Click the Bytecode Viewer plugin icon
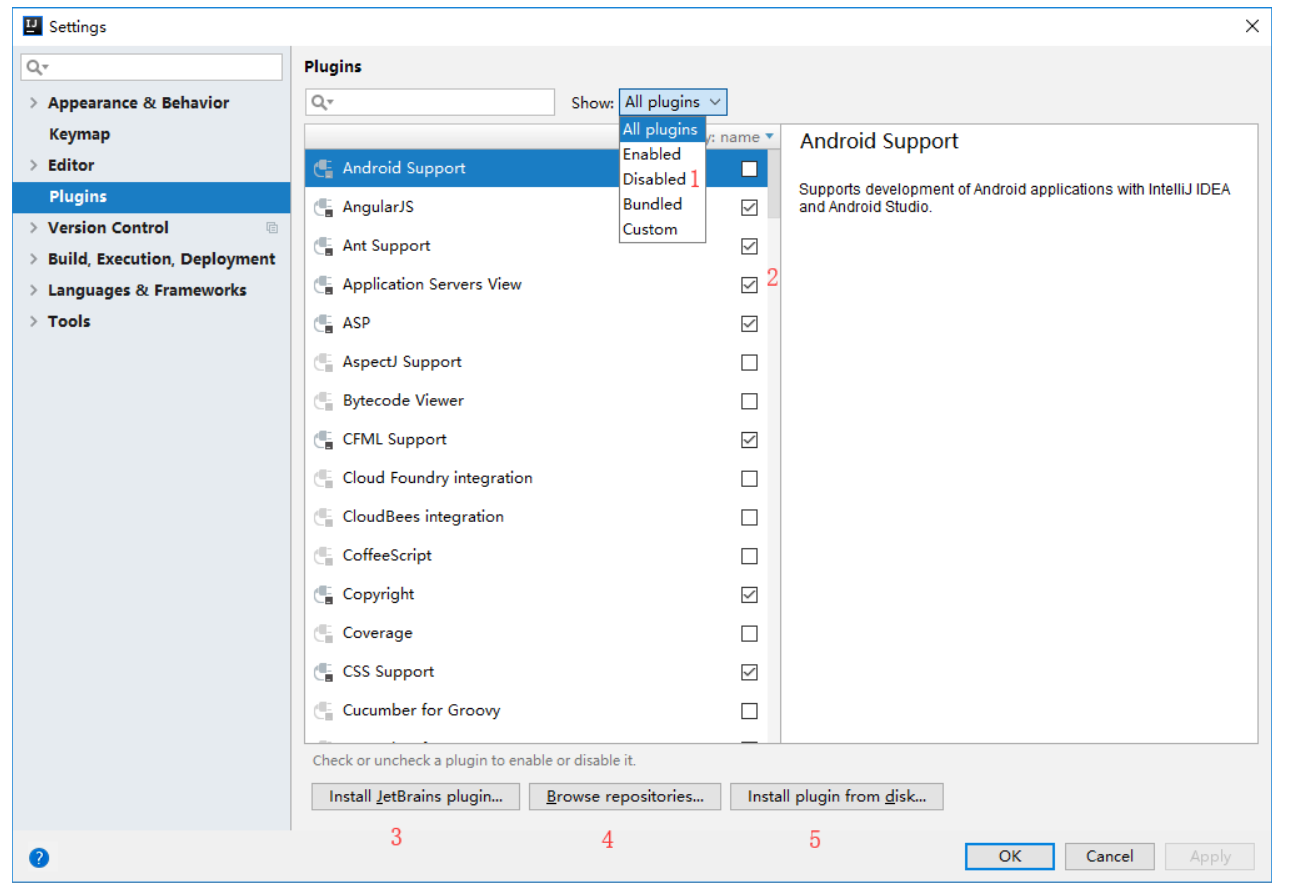Screen dimensions: 1290x894 (x=323, y=401)
